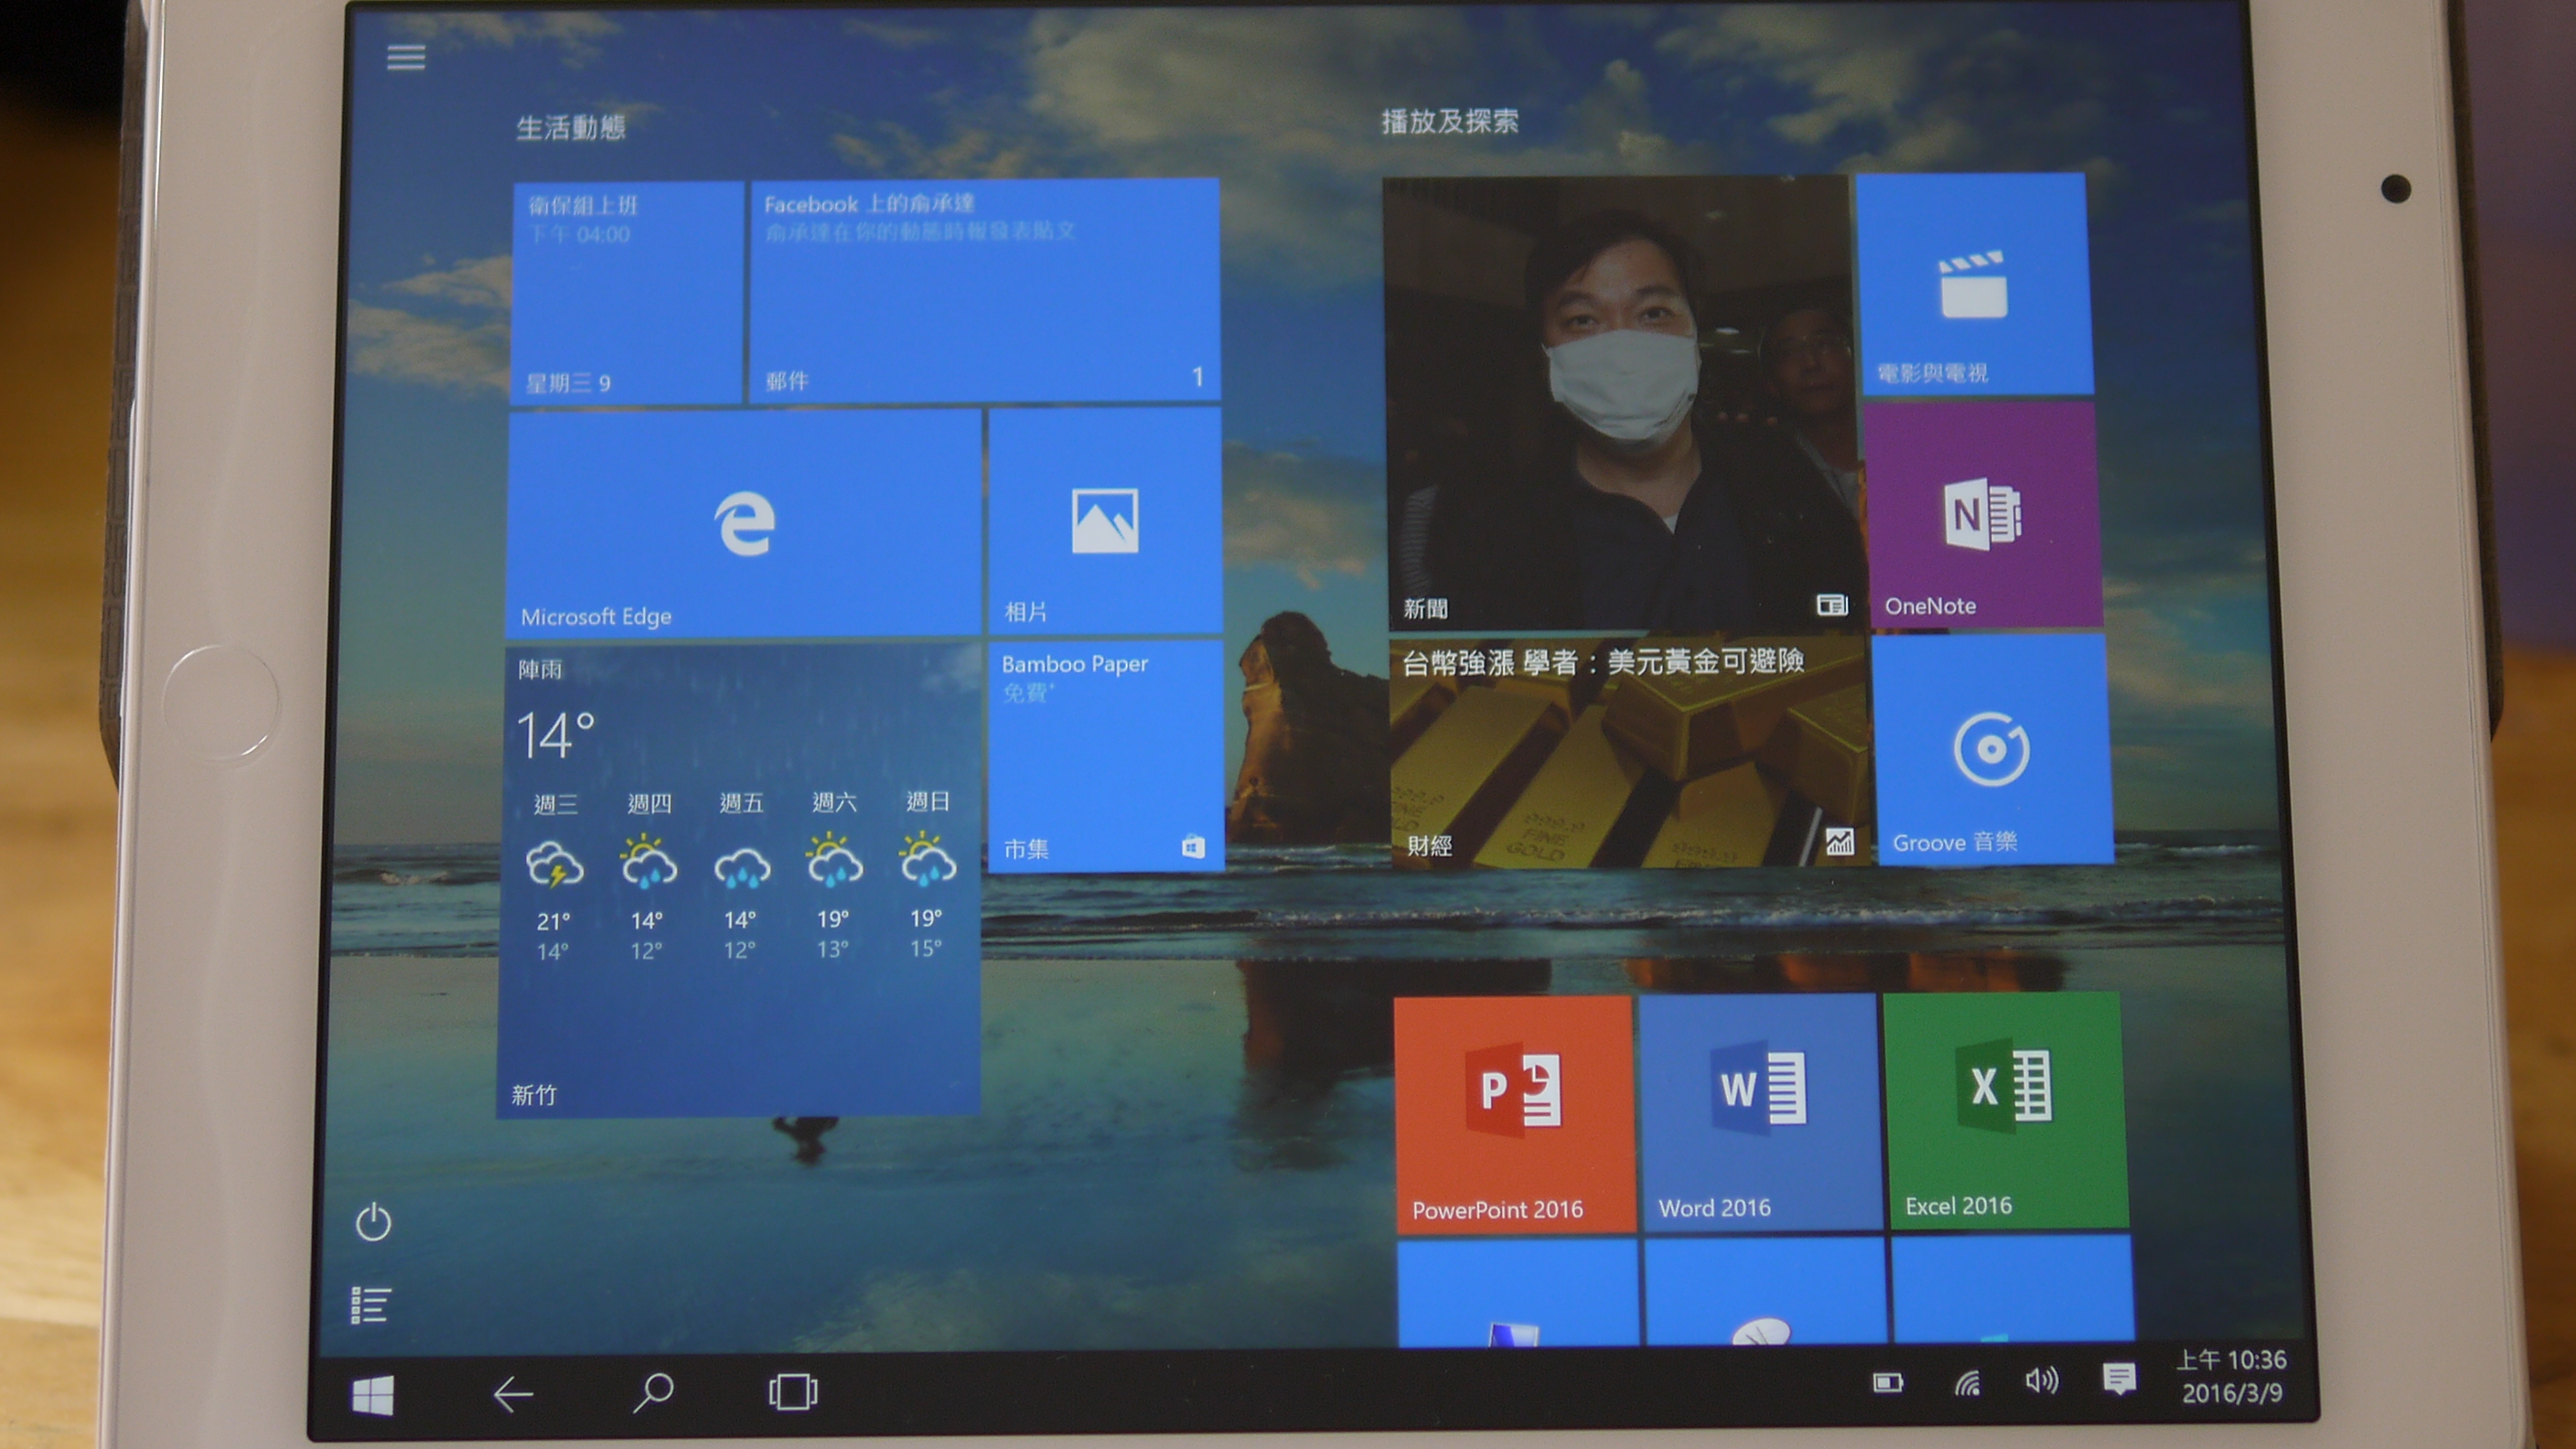Click the power button icon
The width and height of the screenshot is (2576, 1449).
click(x=373, y=1222)
